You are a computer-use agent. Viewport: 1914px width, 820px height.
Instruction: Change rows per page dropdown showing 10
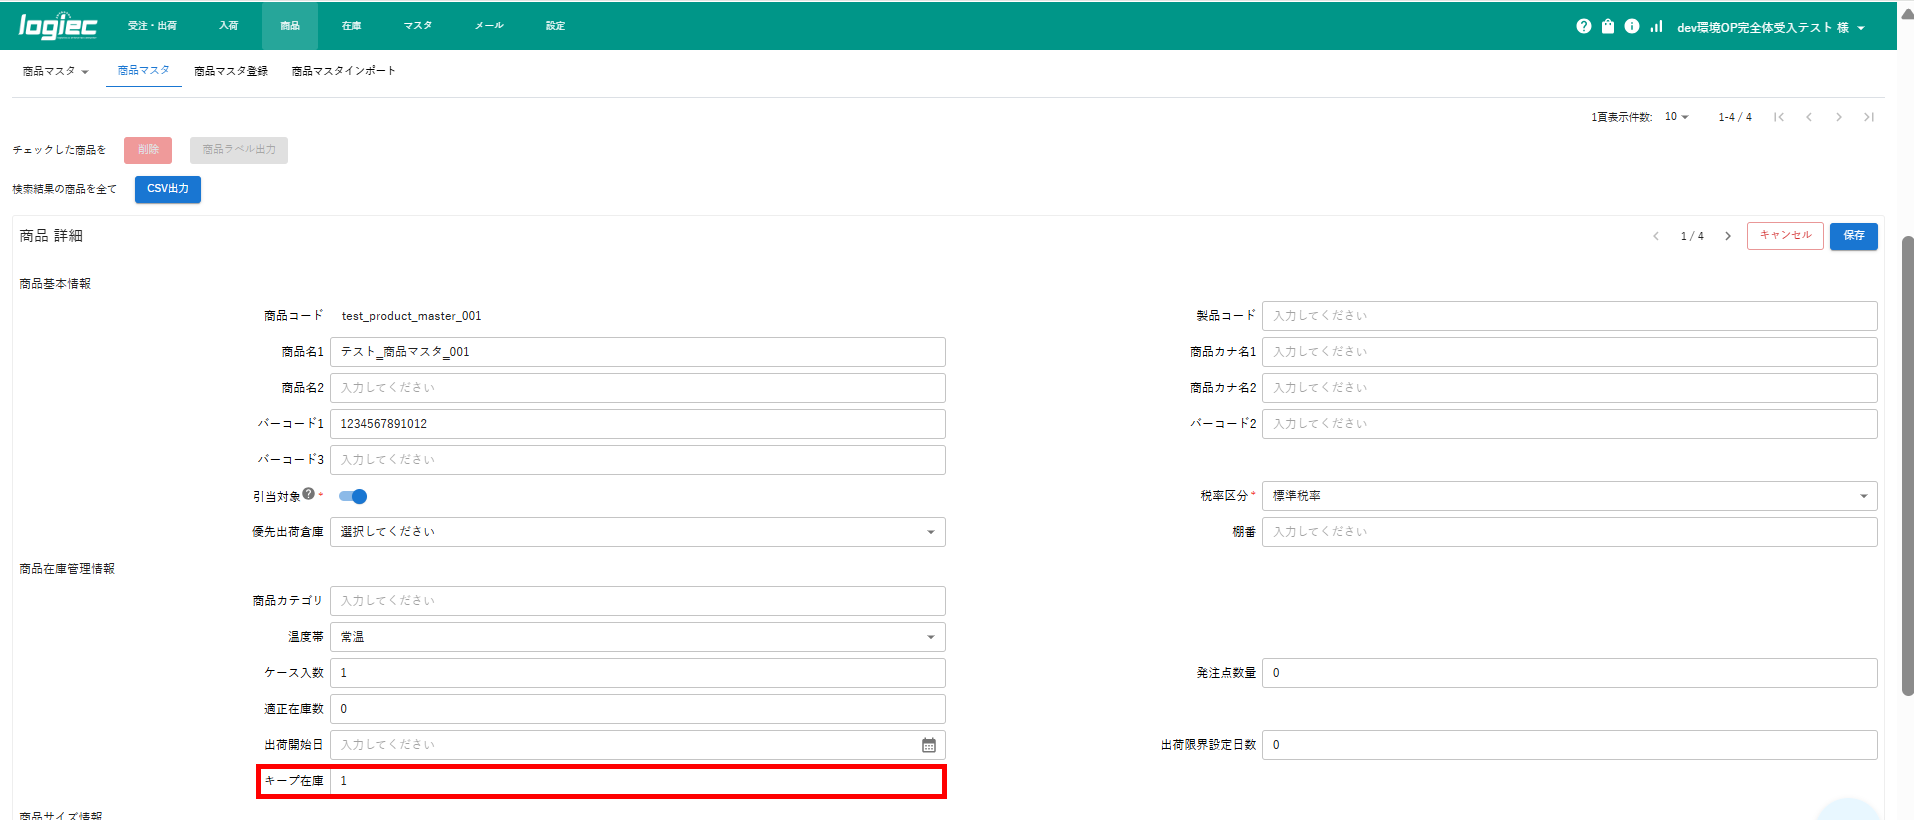tap(1676, 117)
